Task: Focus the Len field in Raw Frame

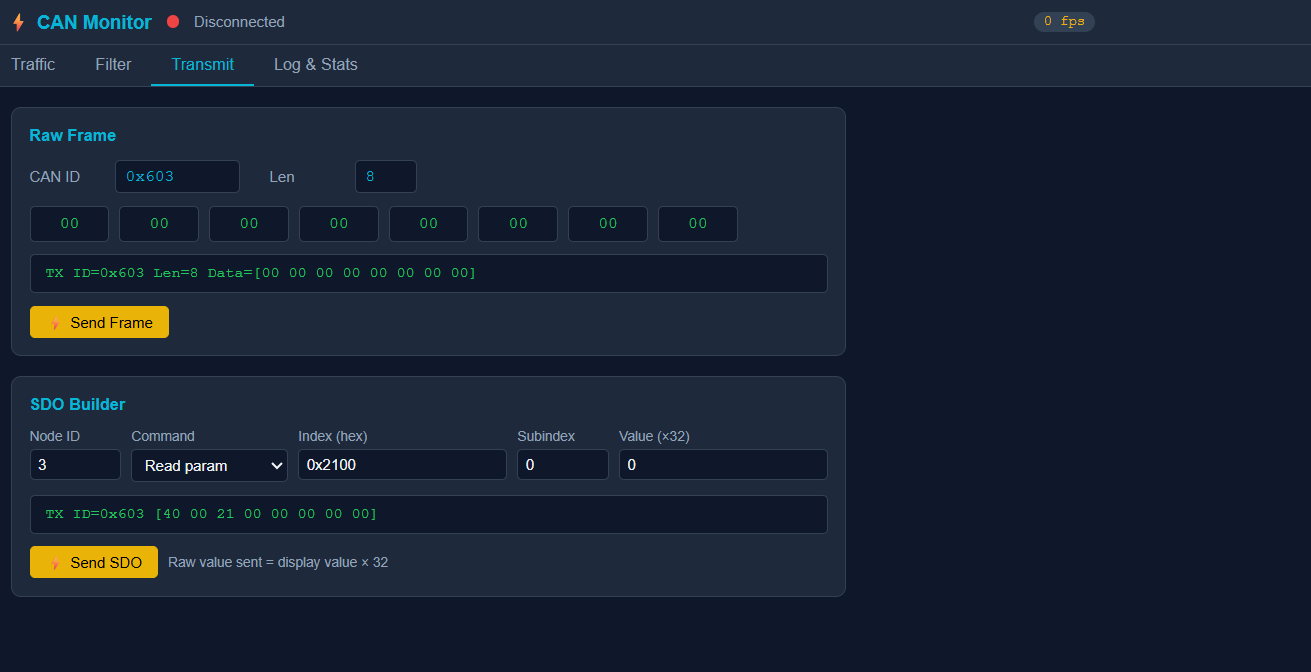Action: click(385, 177)
